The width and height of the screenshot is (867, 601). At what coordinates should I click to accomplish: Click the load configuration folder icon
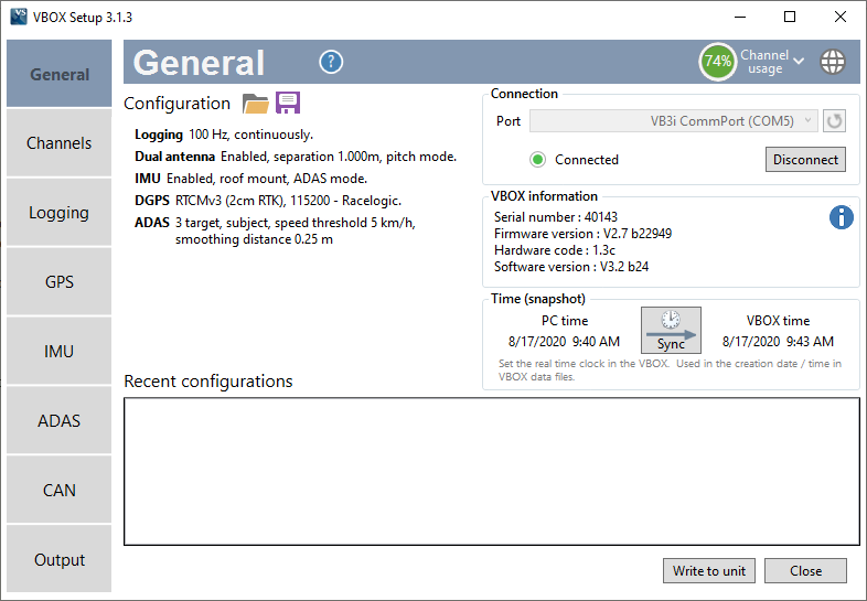click(x=256, y=103)
